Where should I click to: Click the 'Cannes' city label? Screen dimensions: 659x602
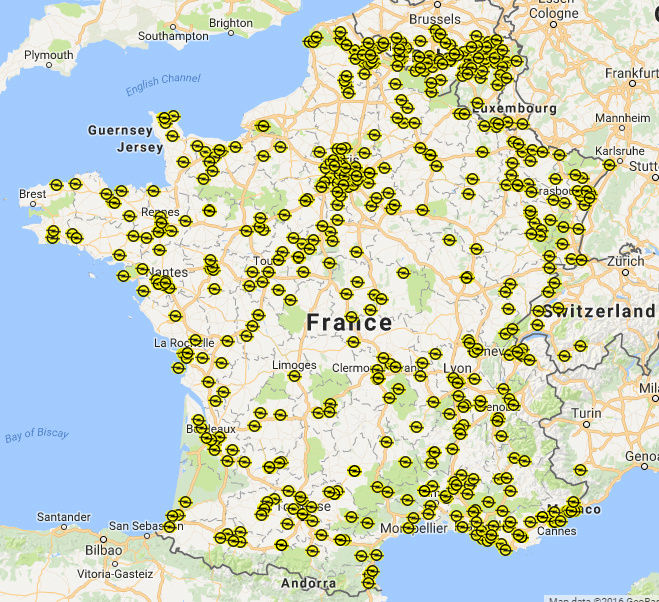pyautogui.click(x=557, y=531)
